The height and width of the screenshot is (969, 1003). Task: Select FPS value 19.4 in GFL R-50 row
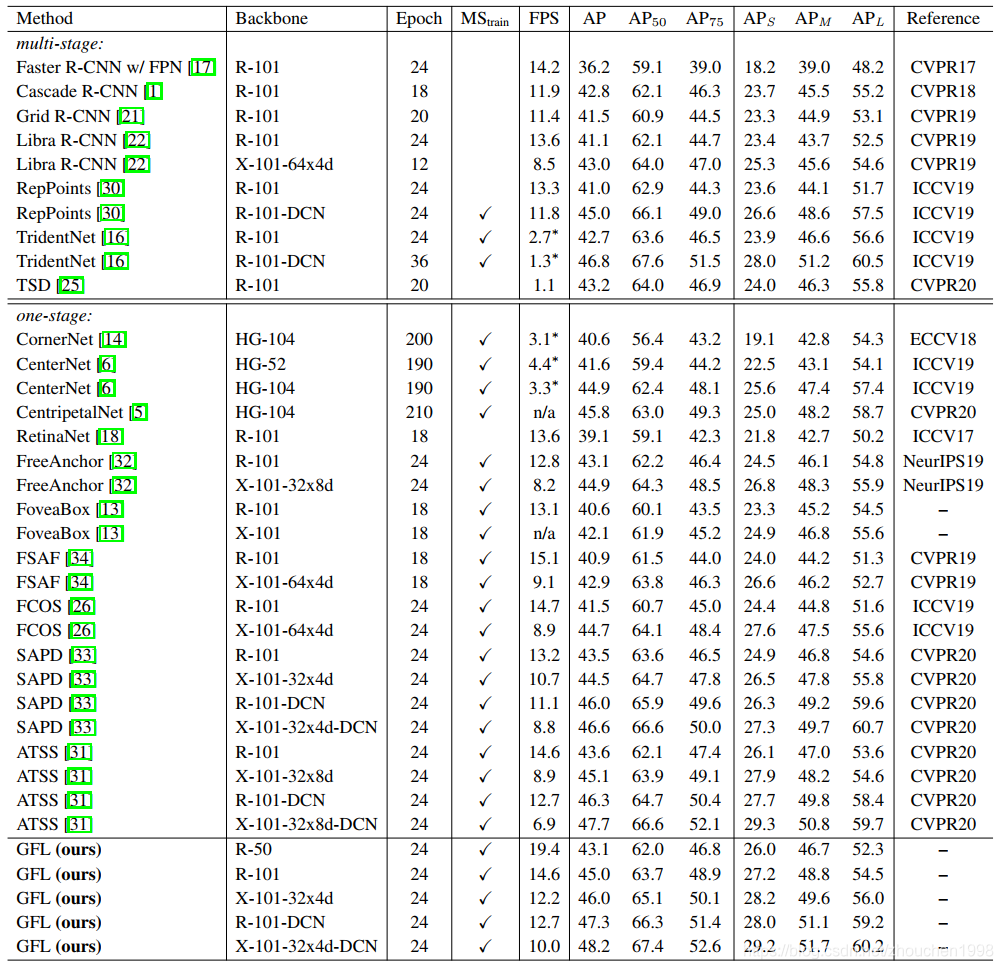(x=544, y=849)
